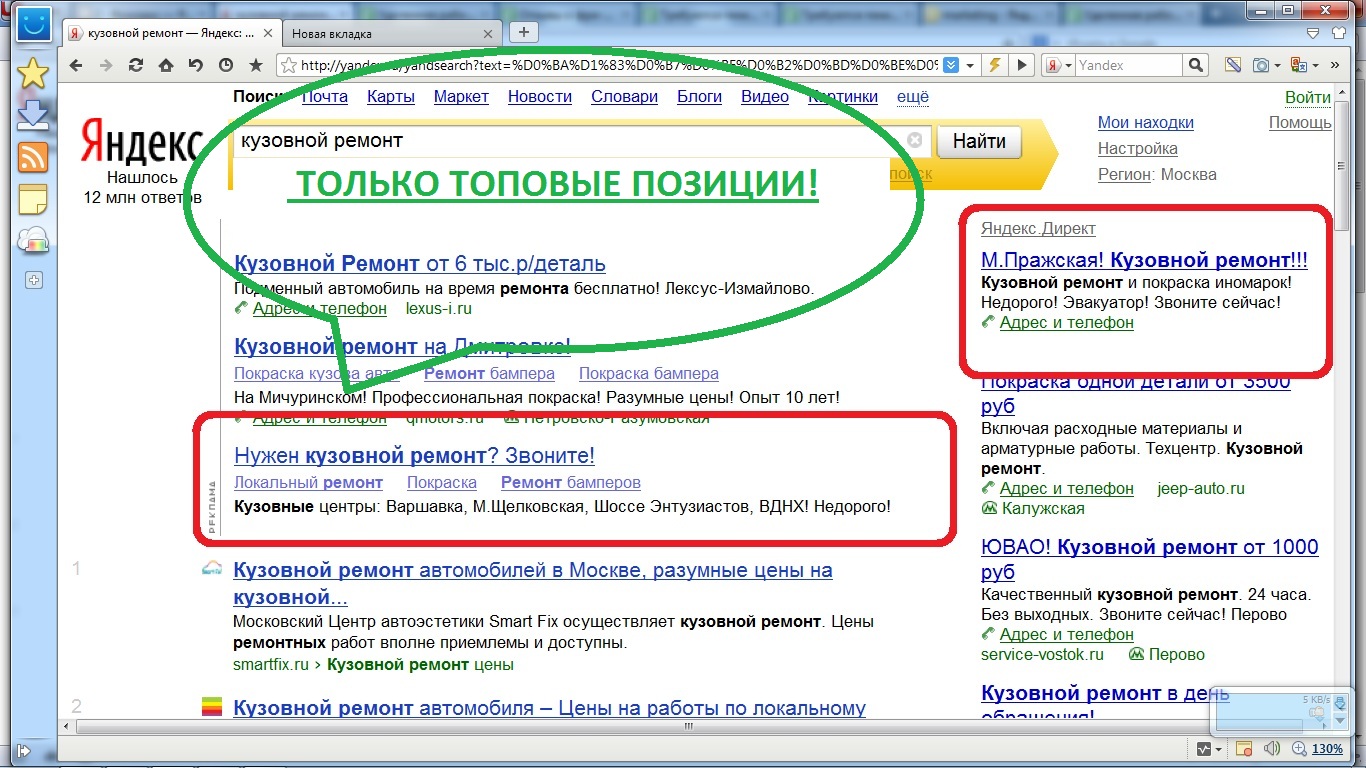
Task: Open ad ЮВАО! Кузовной ремонт от 1000 руб
Action: pyautogui.click(x=1150, y=559)
